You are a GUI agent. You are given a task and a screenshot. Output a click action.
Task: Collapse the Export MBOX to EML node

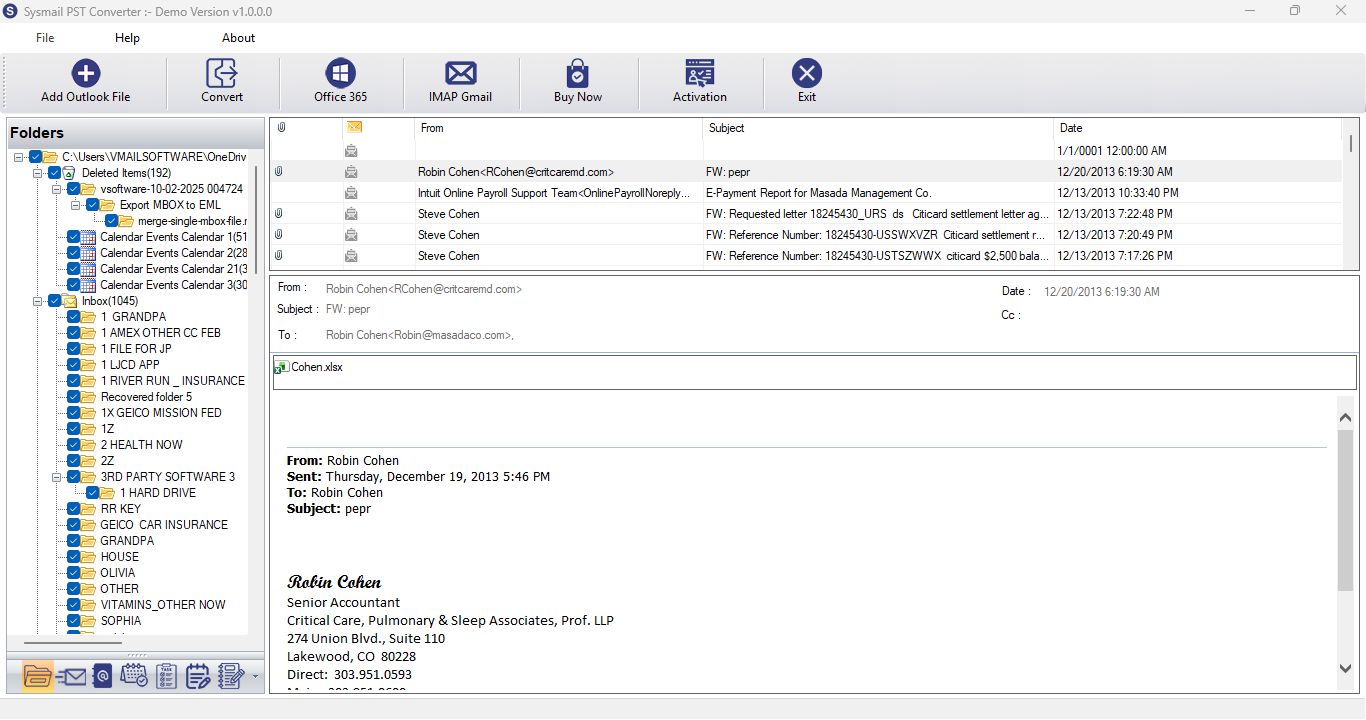pyautogui.click(x=76, y=205)
